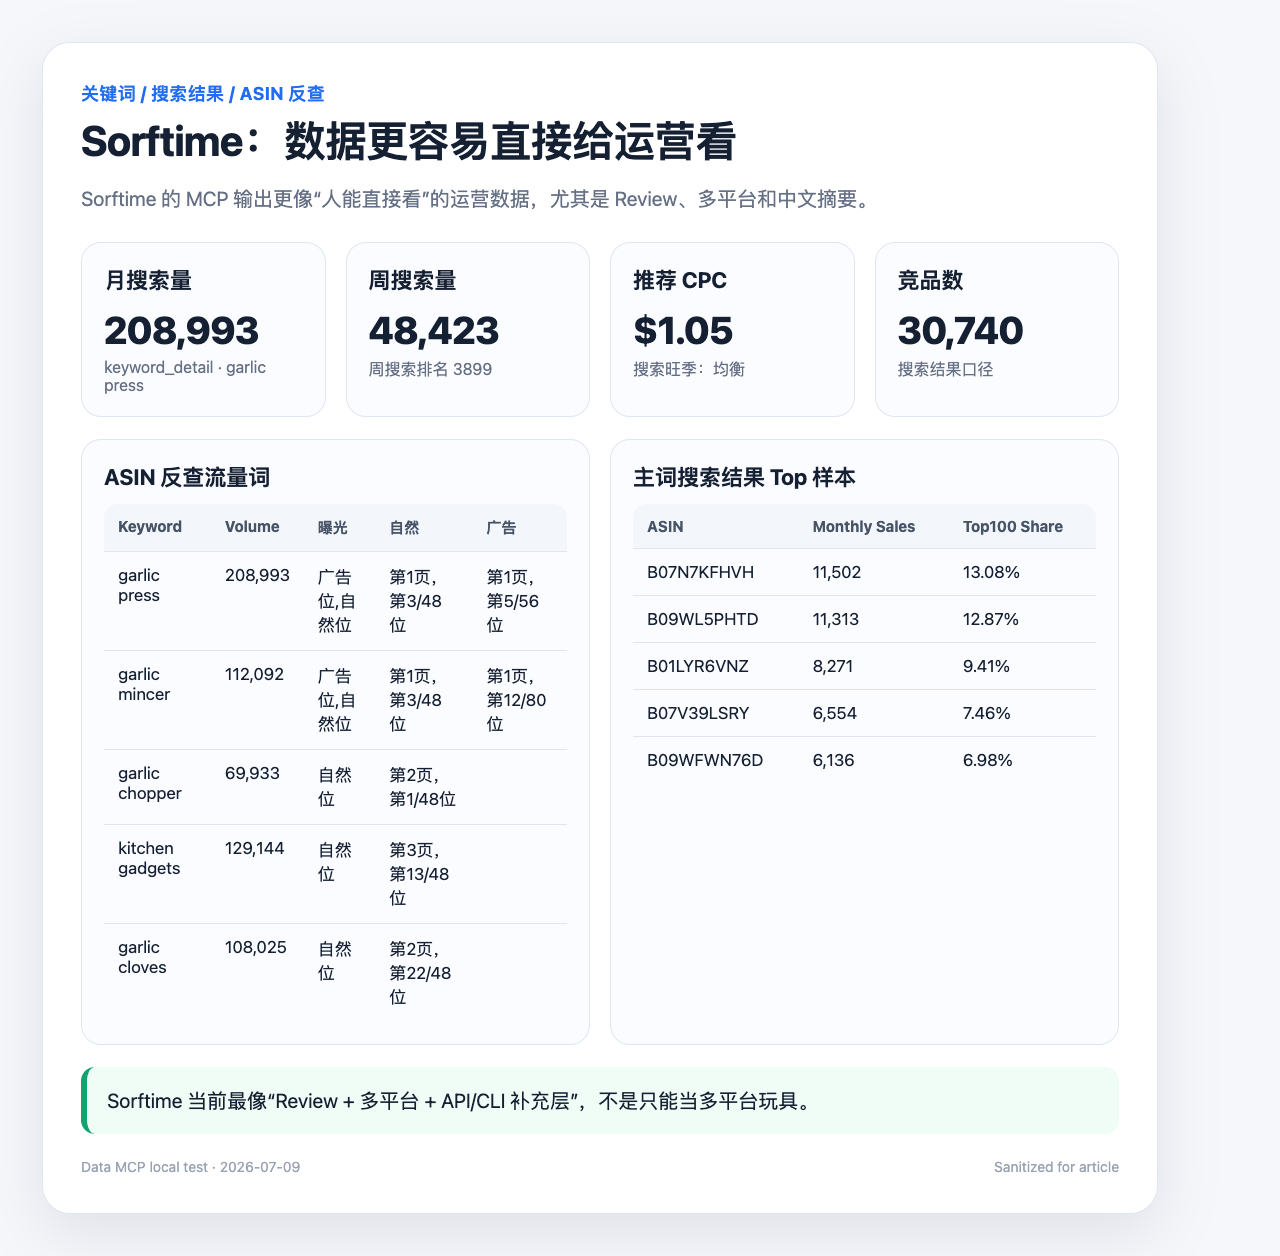Viewport: 1280px width, 1256px height.
Task: Click monthly sales 8,271
Action: pos(833,666)
